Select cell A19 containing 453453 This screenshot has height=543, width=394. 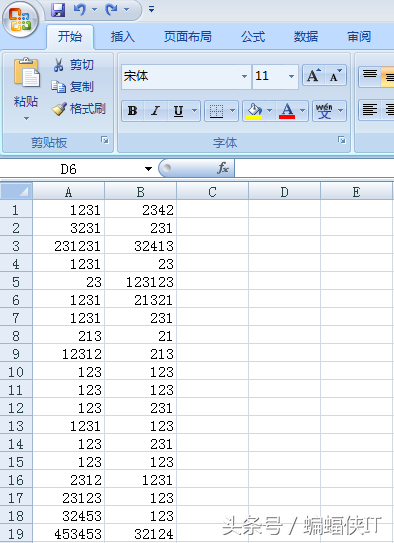point(69,534)
